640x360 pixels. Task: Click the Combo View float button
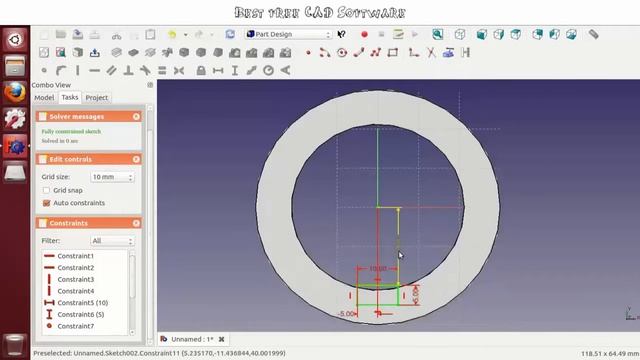(x=150, y=85)
